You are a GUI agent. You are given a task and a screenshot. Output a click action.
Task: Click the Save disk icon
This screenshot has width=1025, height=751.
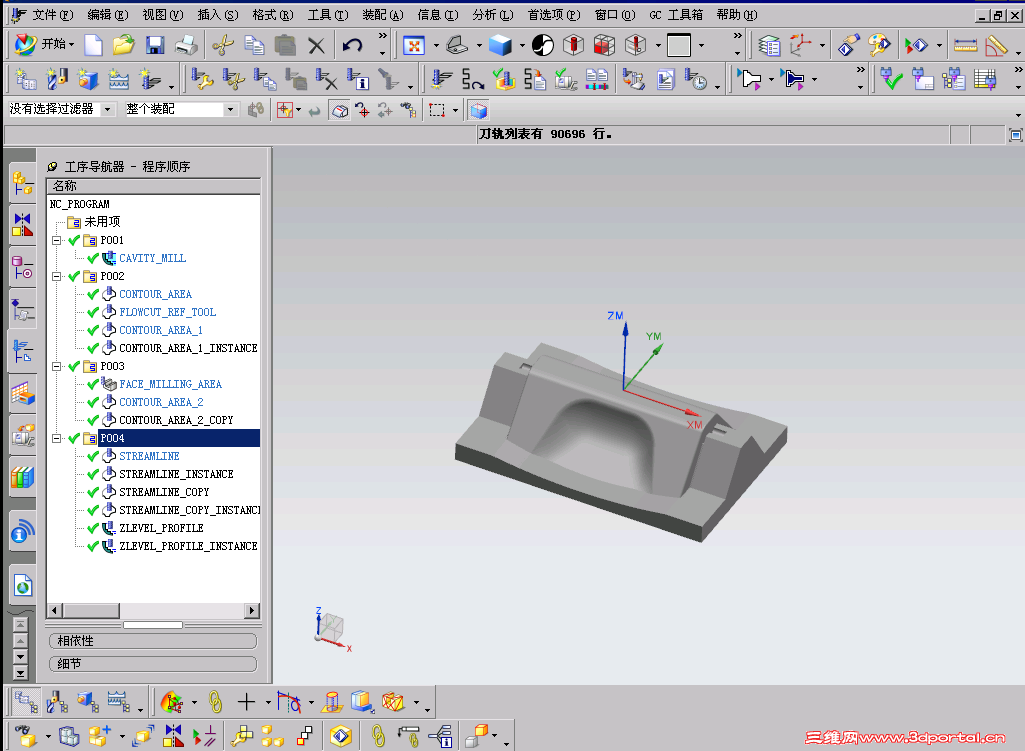click(x=154, y=45)
